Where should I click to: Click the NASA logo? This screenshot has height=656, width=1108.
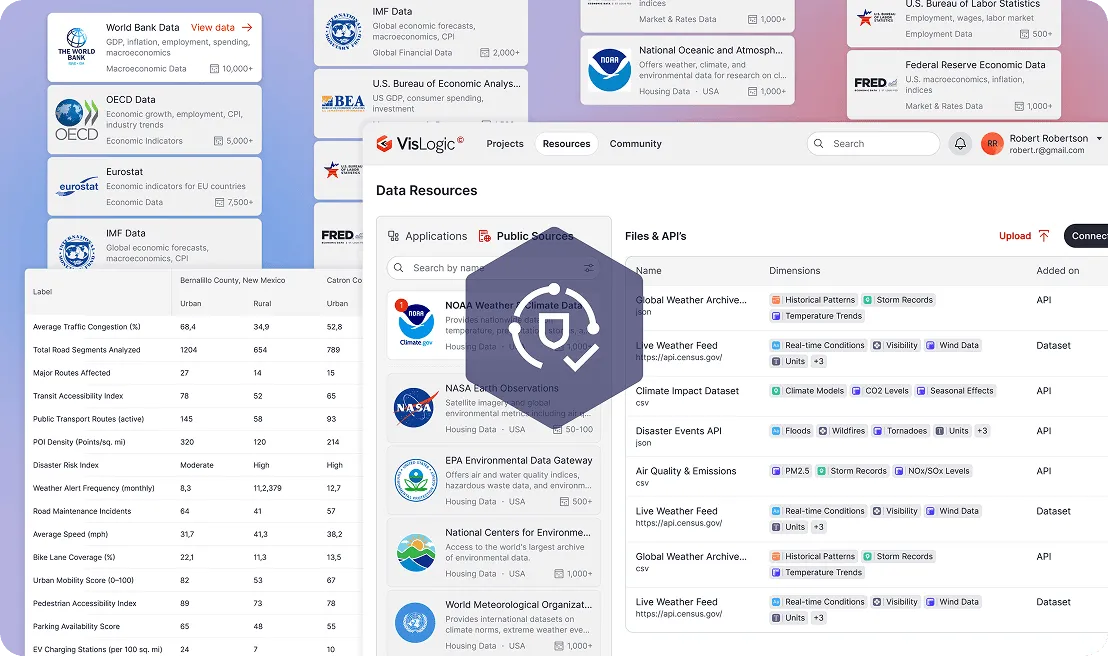(415, 408)
